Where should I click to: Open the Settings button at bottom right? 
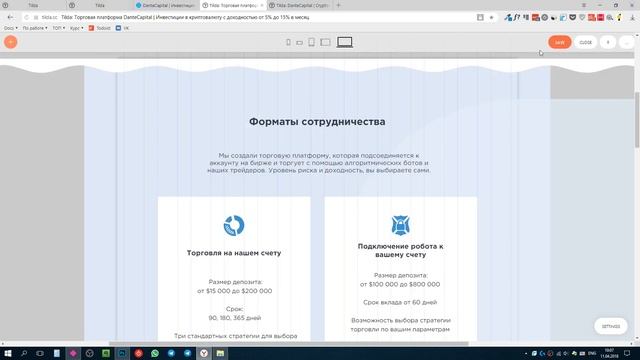click(611, 327)
